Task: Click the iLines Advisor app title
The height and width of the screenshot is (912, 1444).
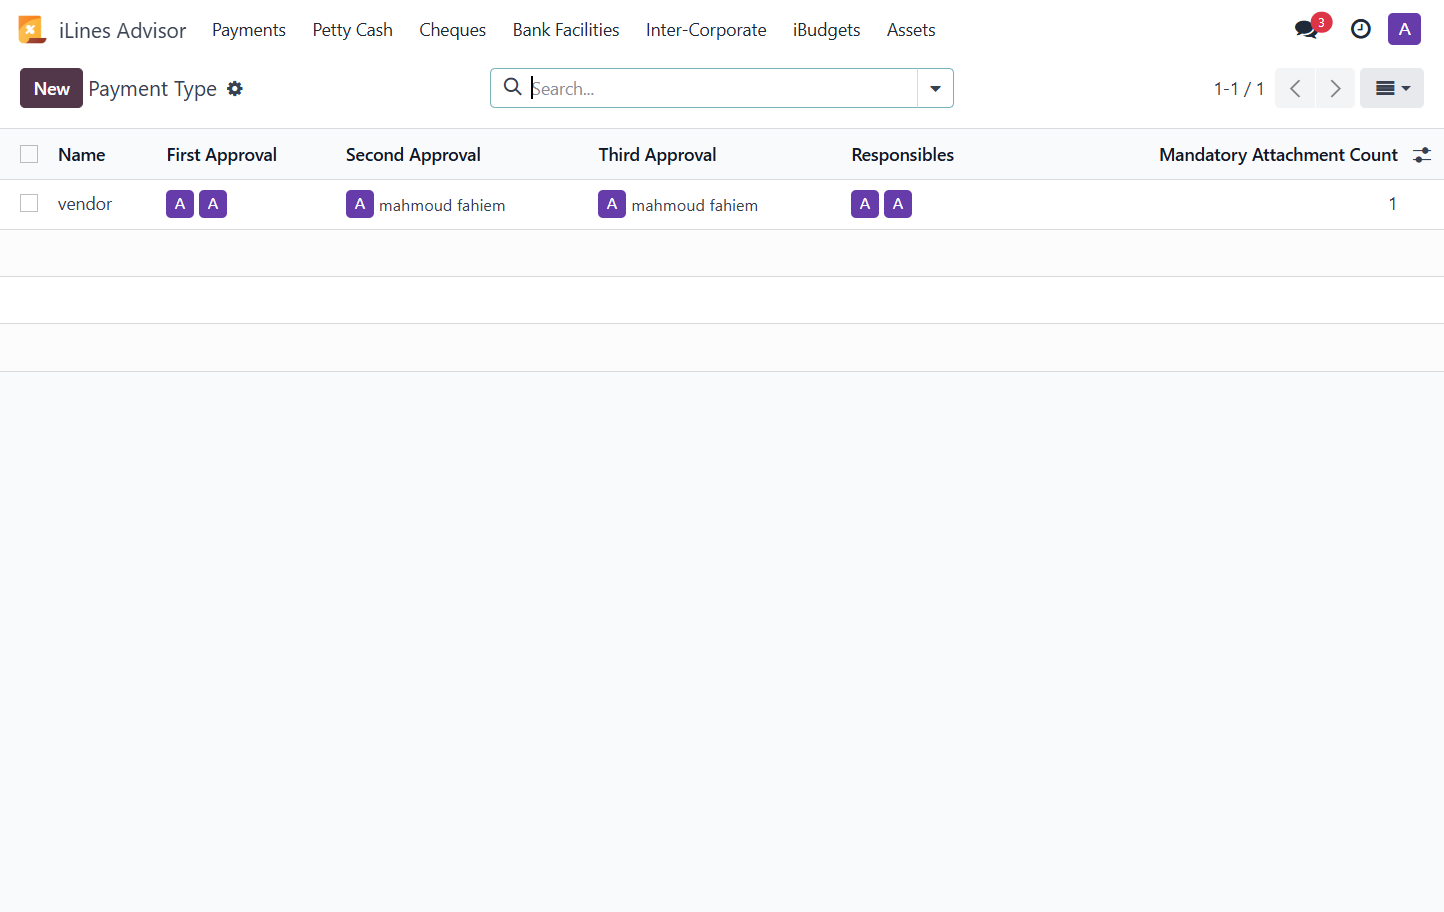Action: [122, 30]
